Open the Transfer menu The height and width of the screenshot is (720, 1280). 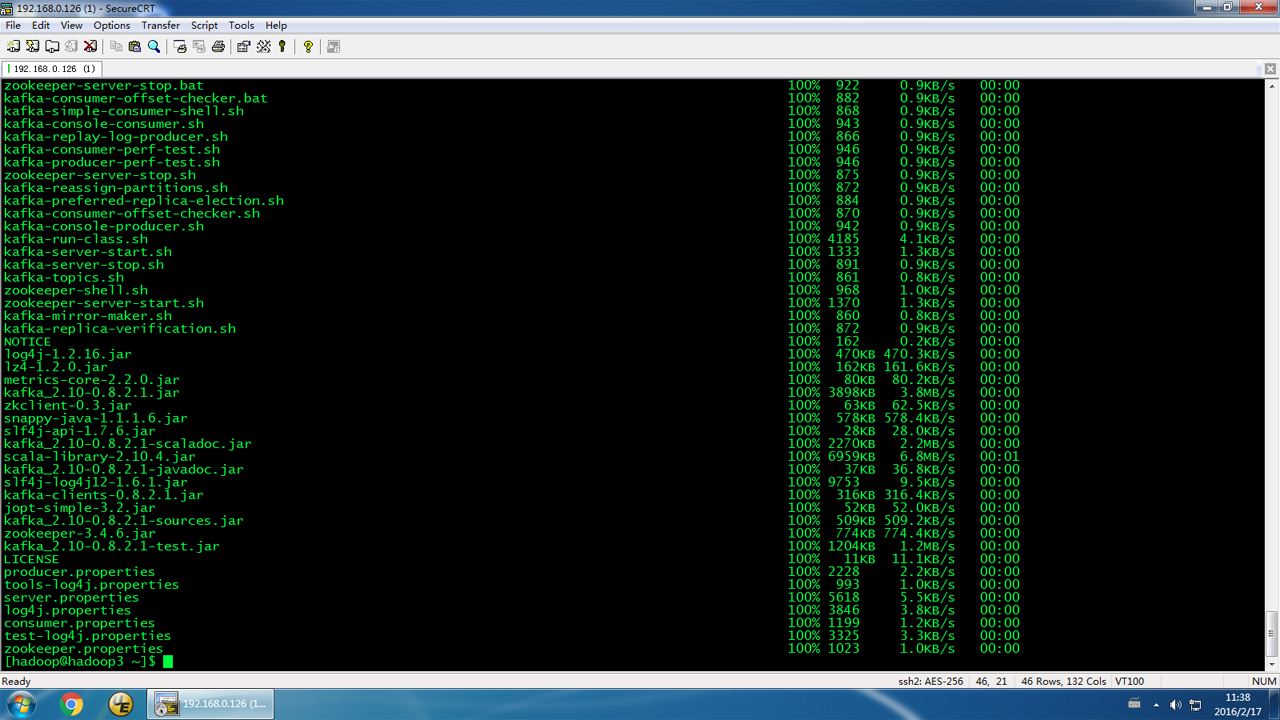[161, 25]
